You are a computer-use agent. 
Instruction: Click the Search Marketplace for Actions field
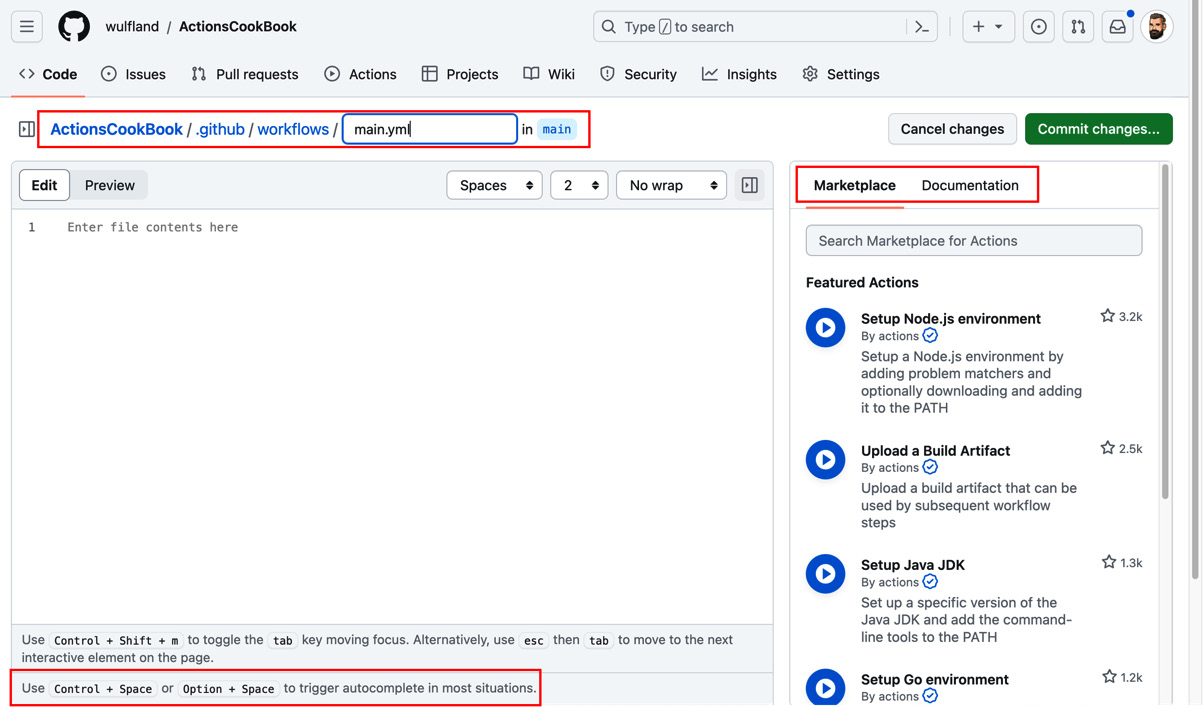[974, 241]
